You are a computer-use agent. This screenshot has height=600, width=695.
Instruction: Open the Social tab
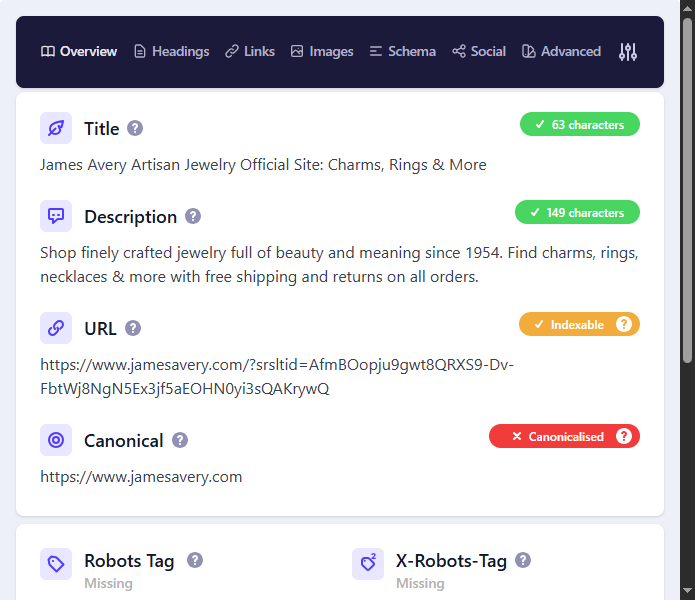(x=479, y=52)
